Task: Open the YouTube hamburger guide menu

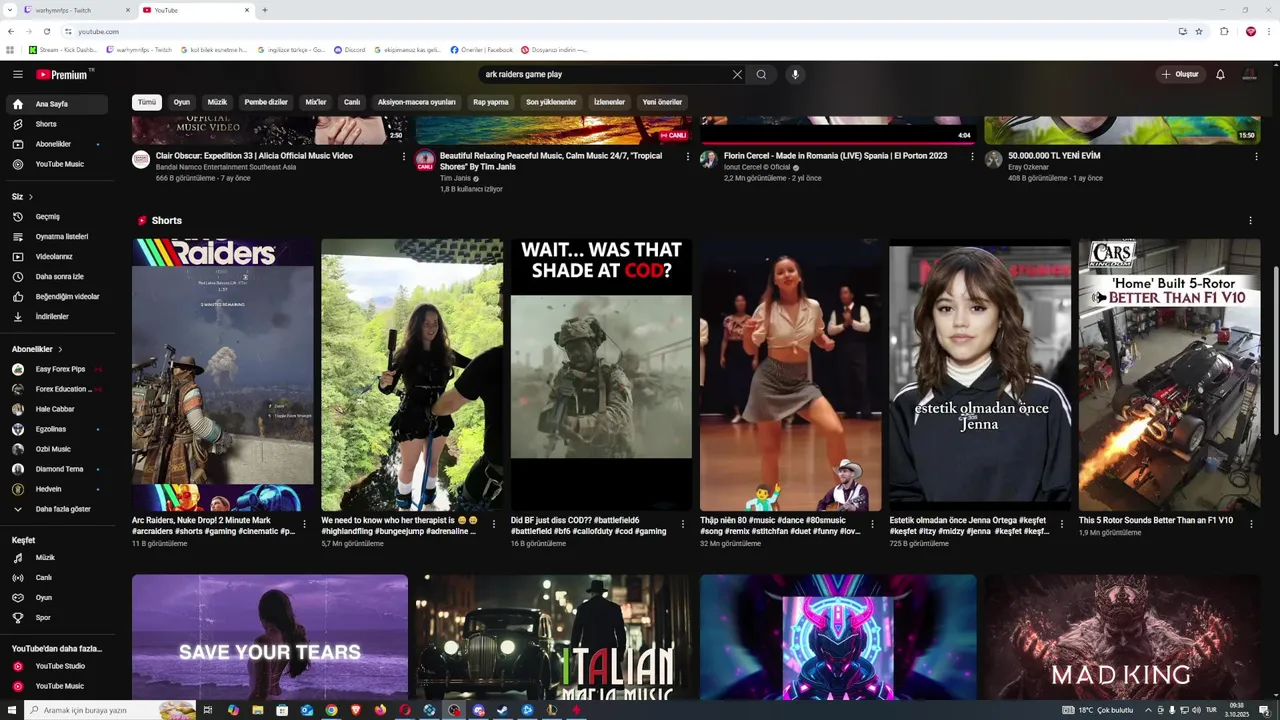Action: click(x=17, y=74)
